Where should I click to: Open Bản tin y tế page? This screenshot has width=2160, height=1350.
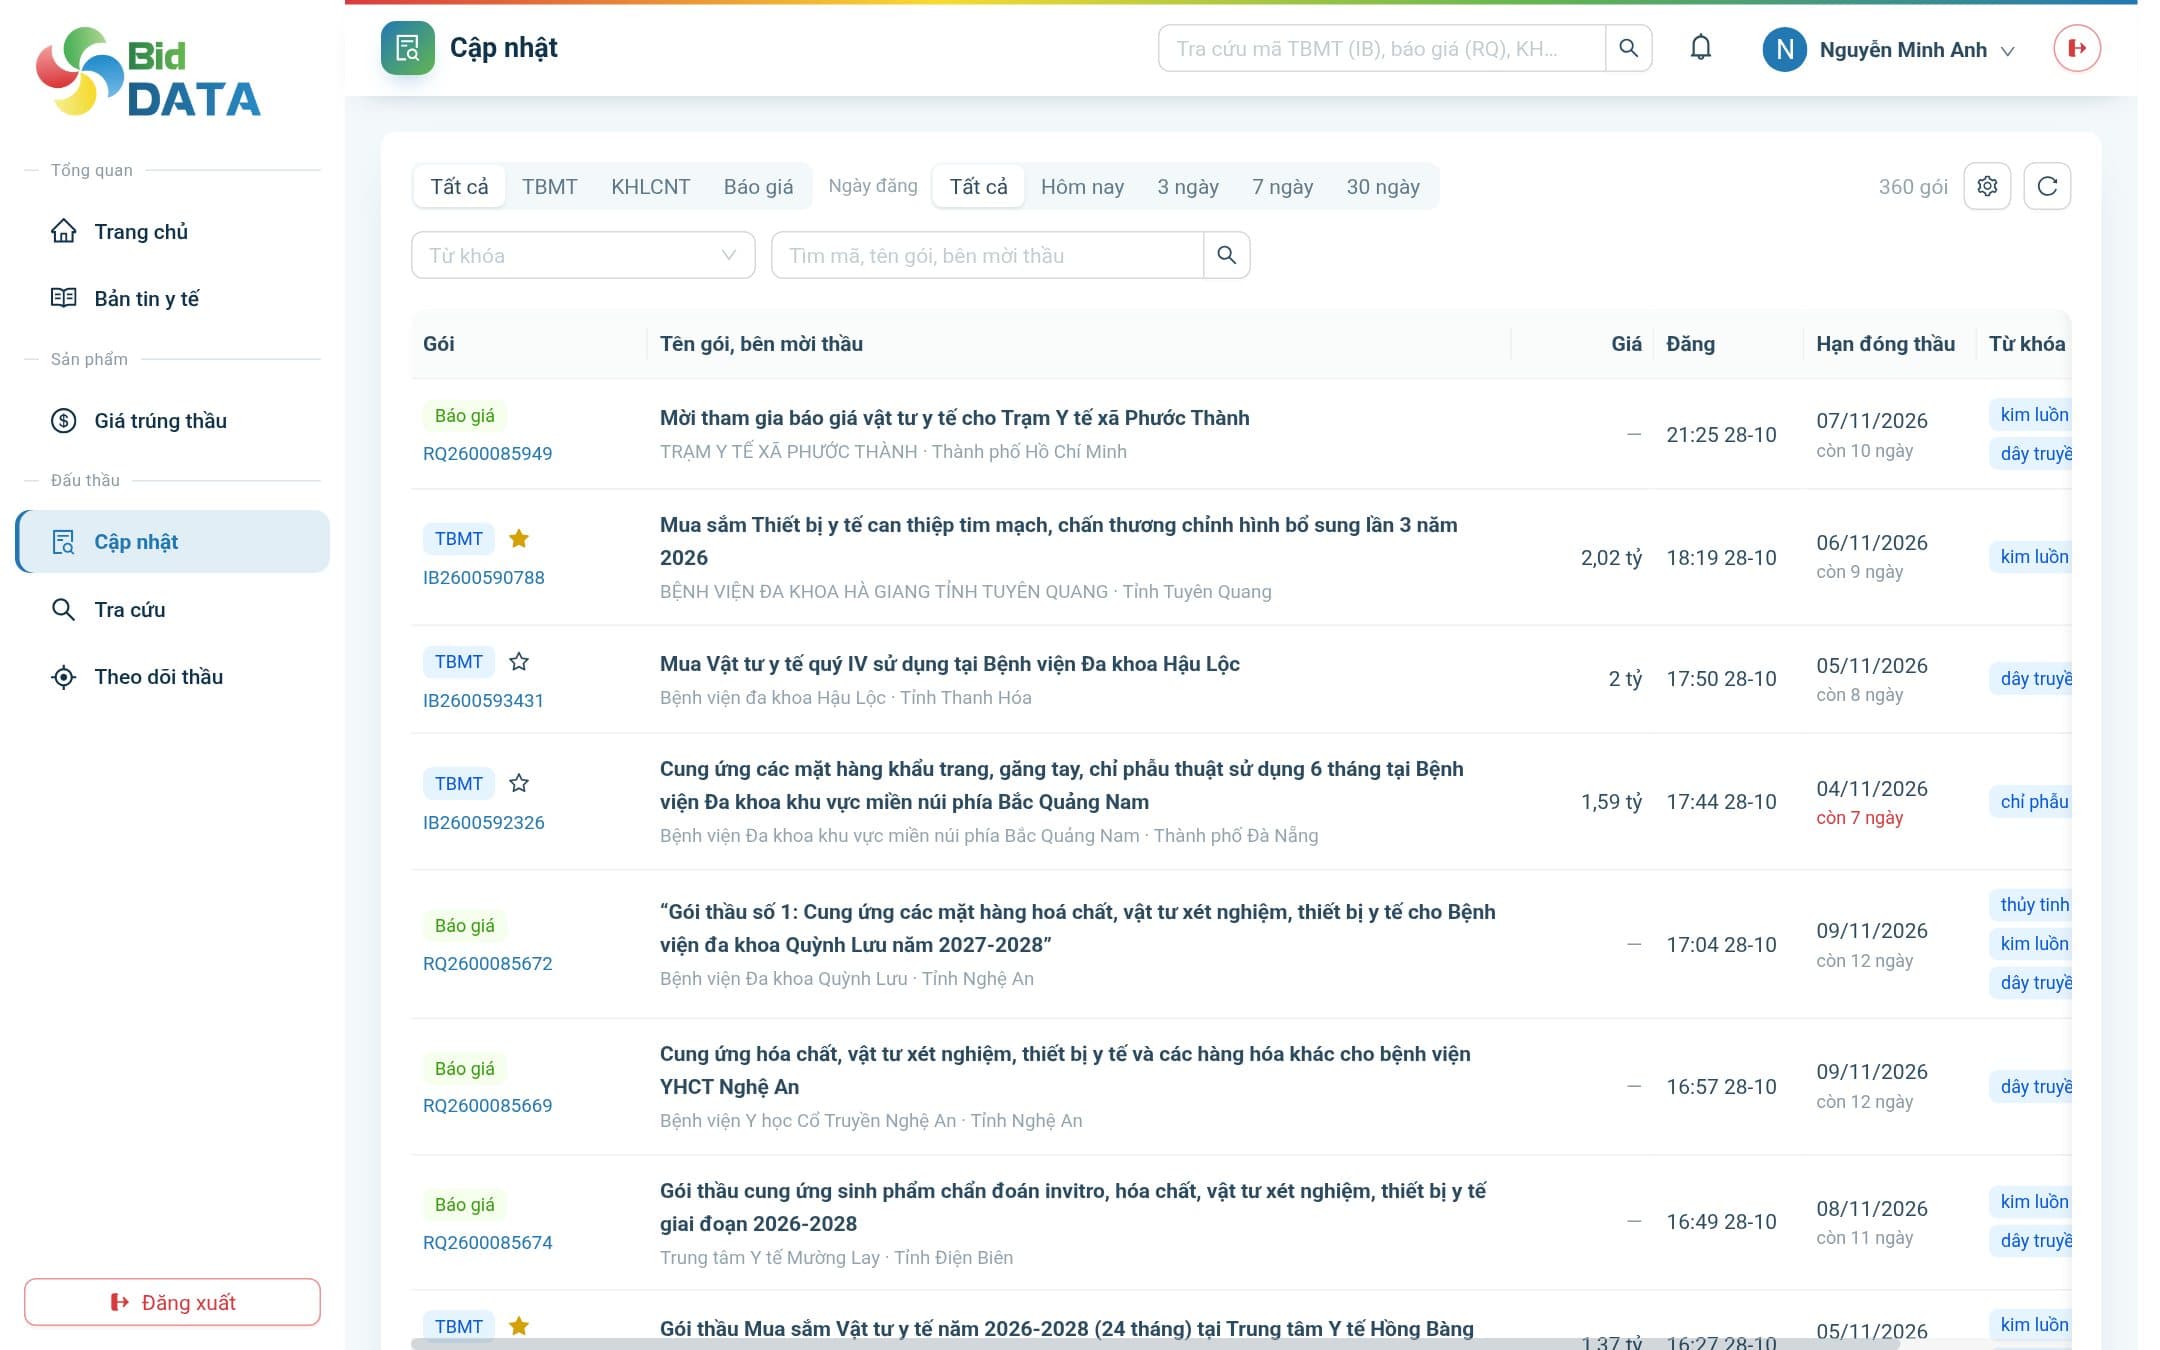(172, 298)
